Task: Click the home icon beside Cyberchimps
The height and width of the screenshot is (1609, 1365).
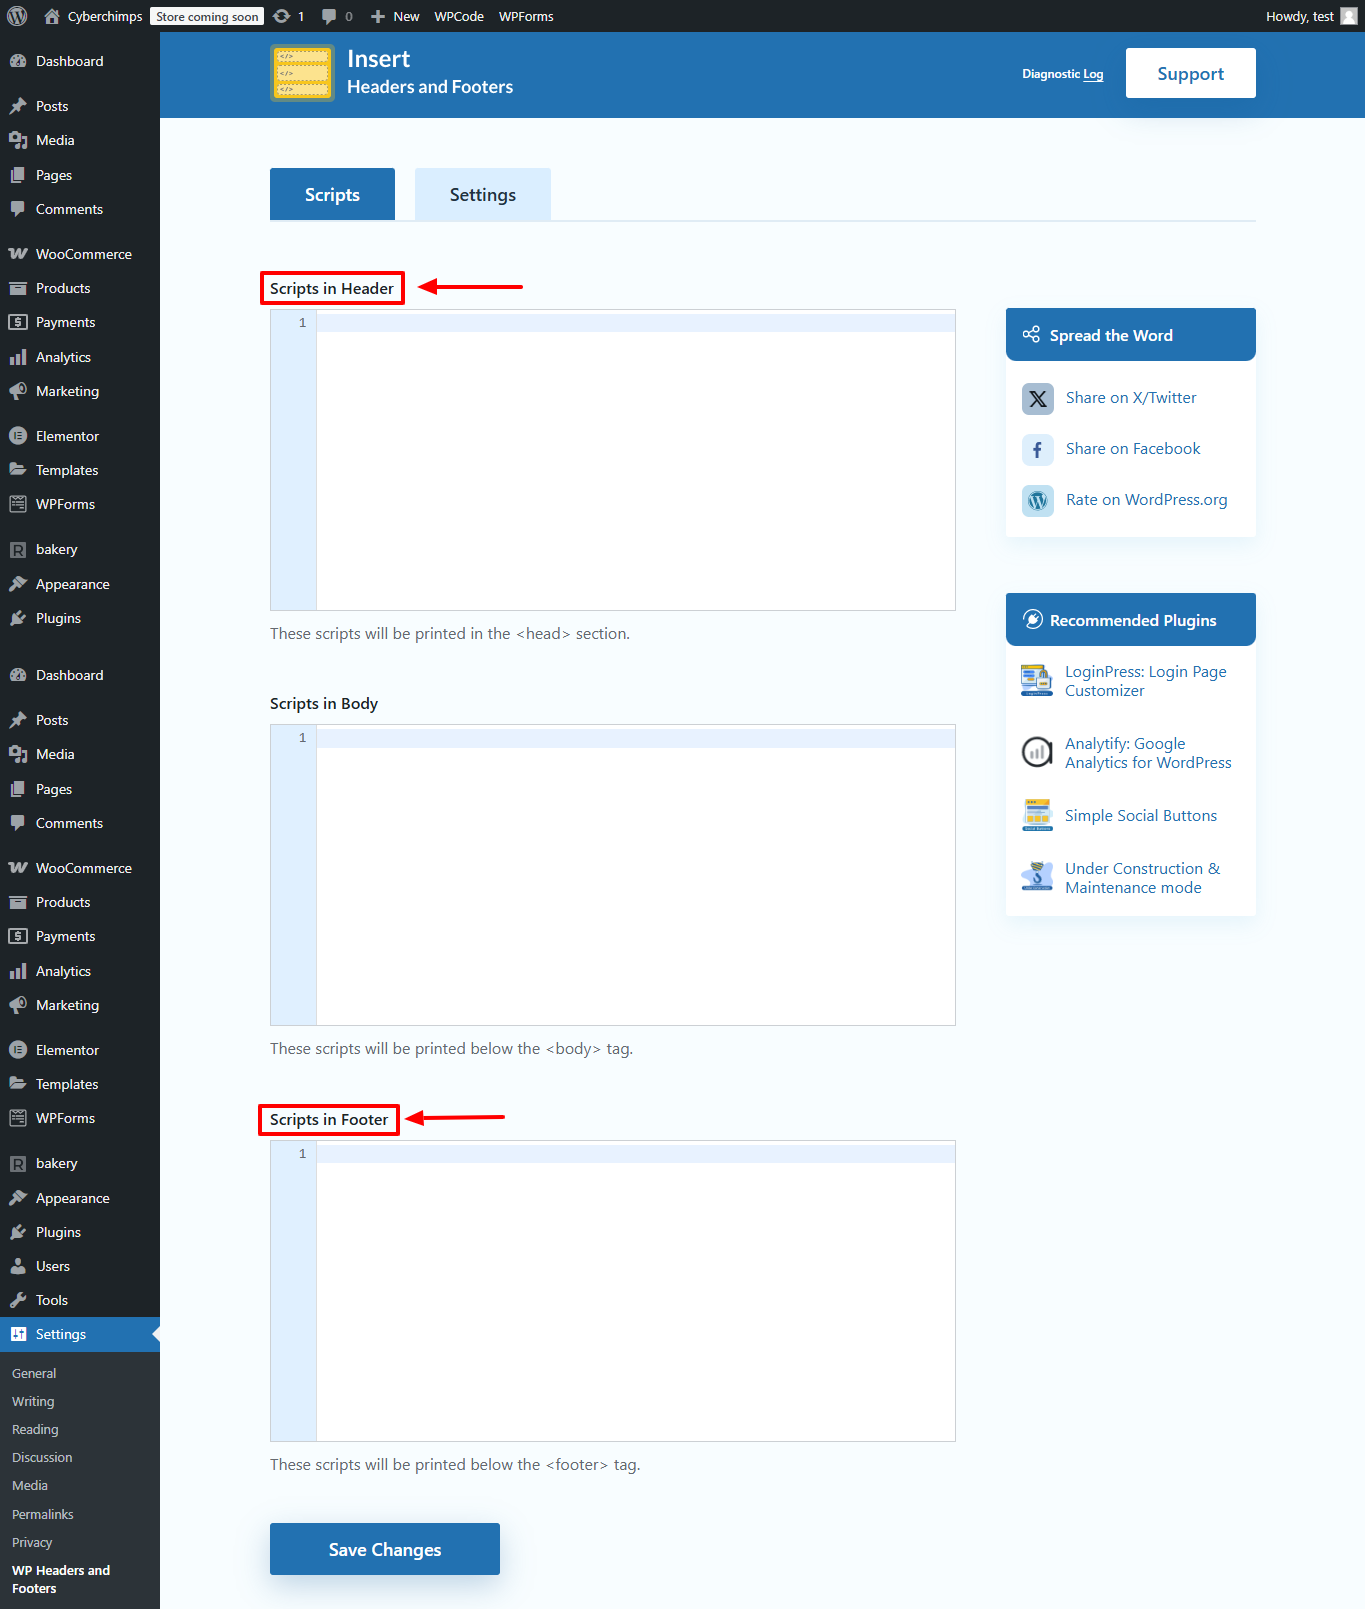Action: click(x=52, y=16)
